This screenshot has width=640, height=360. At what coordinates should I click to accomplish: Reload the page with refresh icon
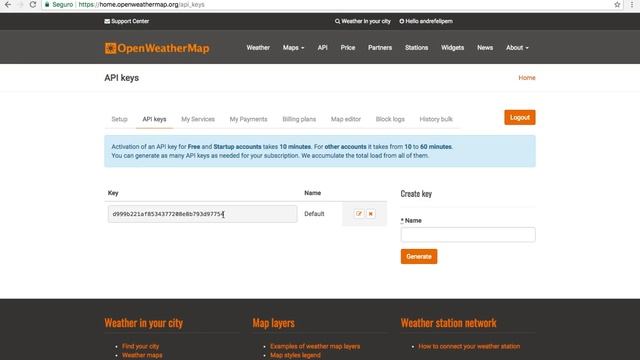(x=33, y=4)
